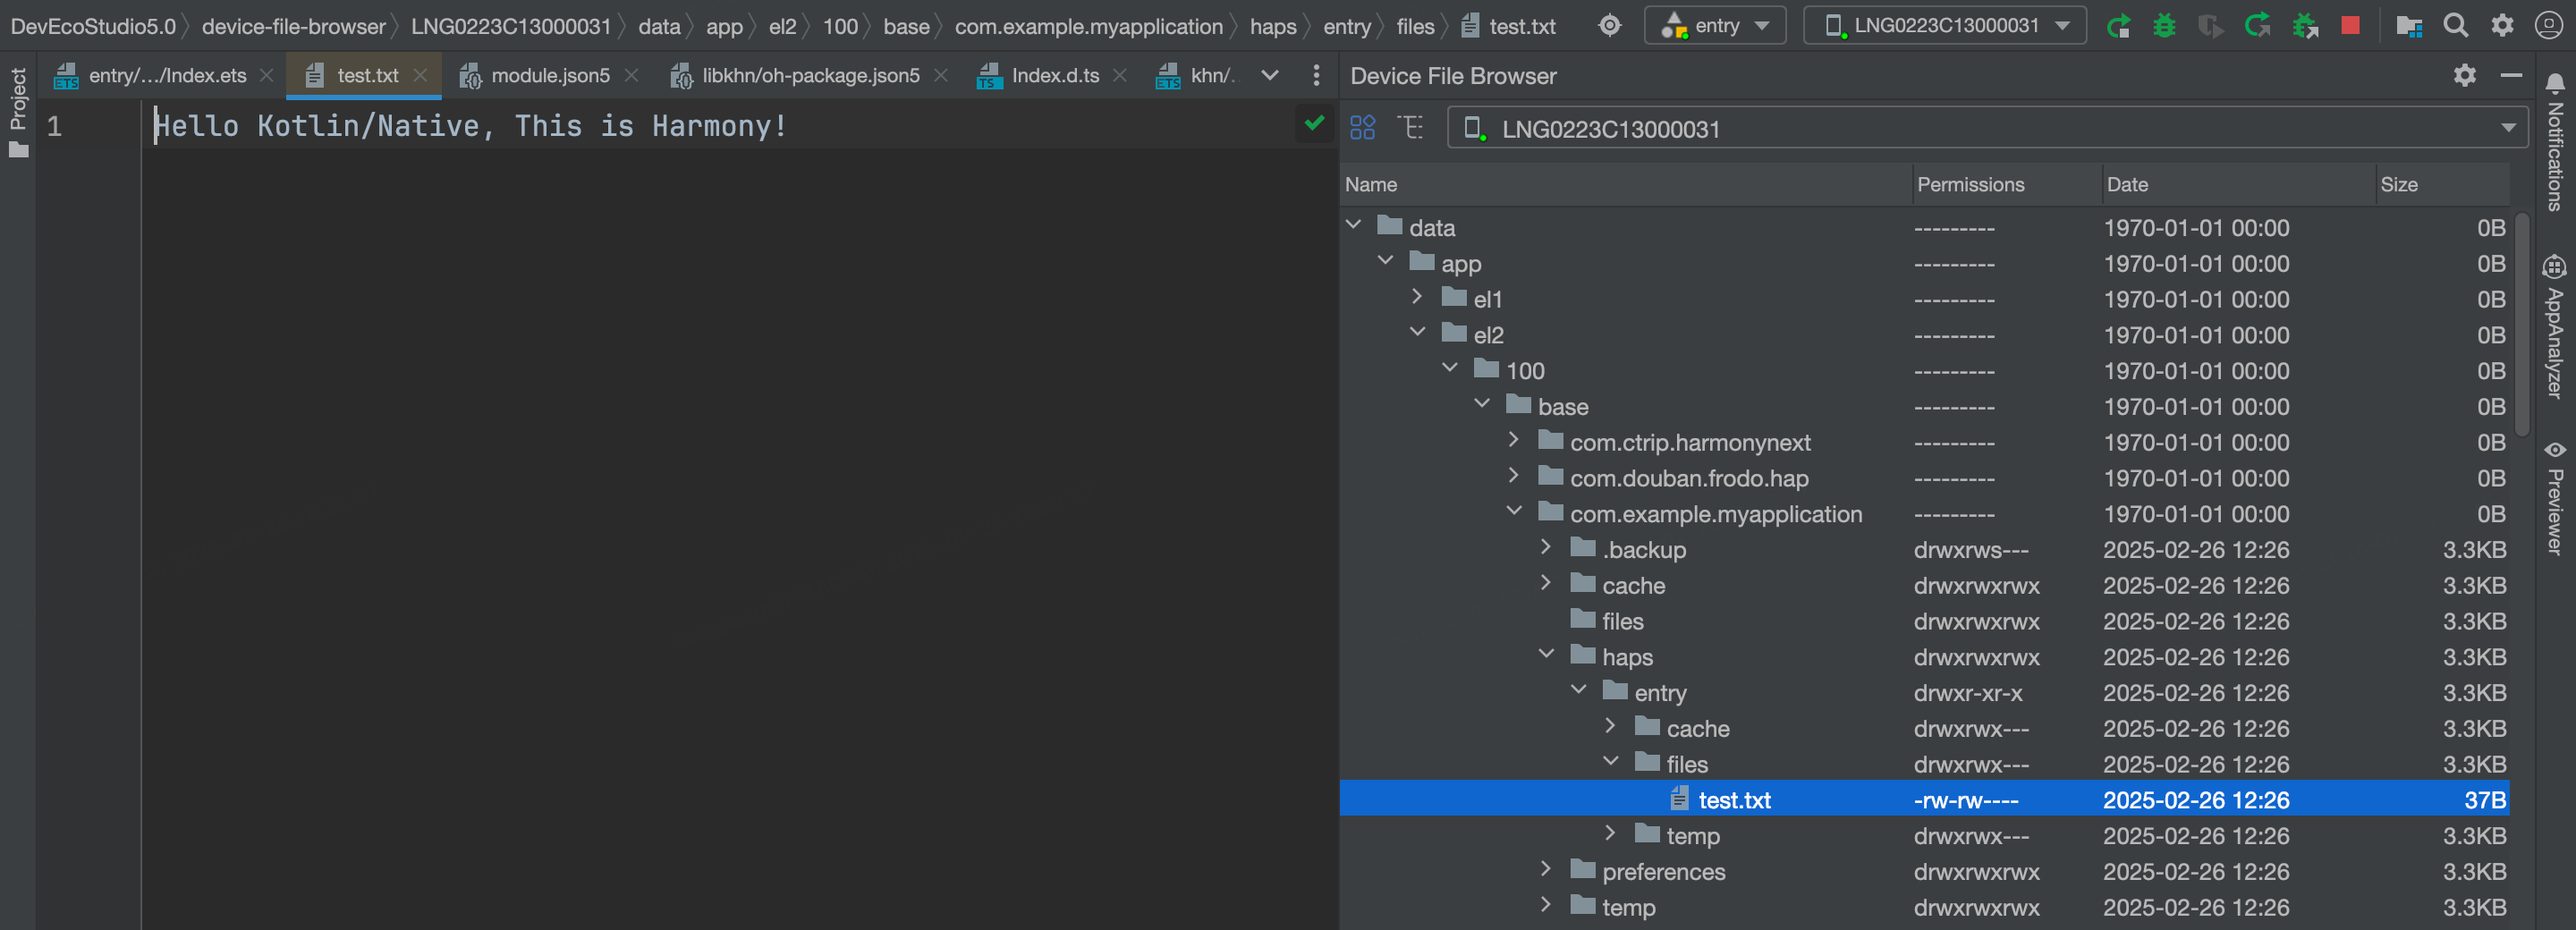Open Device File Browser panel settings gear
The height and width of the screenshot is (930, 2576).
click(x=2465, y=75)
